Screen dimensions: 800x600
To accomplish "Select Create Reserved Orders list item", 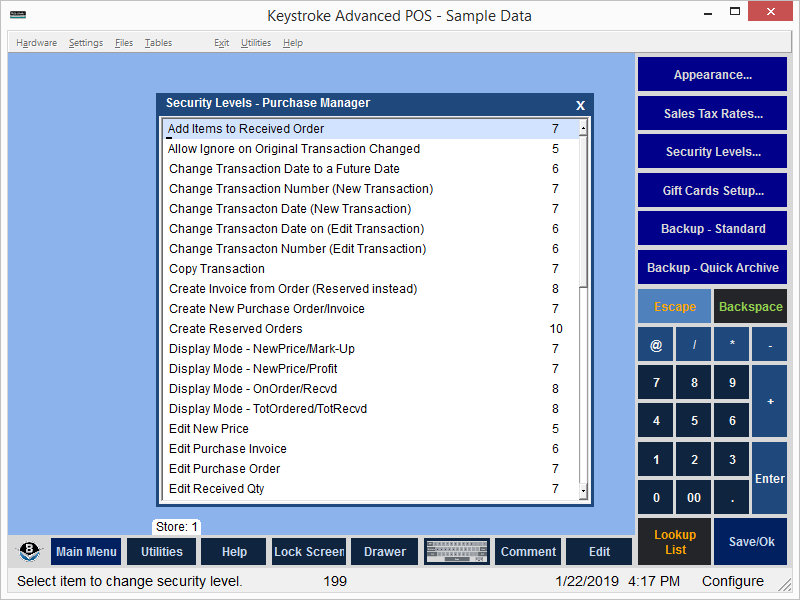I will click(x=236, y=329).
